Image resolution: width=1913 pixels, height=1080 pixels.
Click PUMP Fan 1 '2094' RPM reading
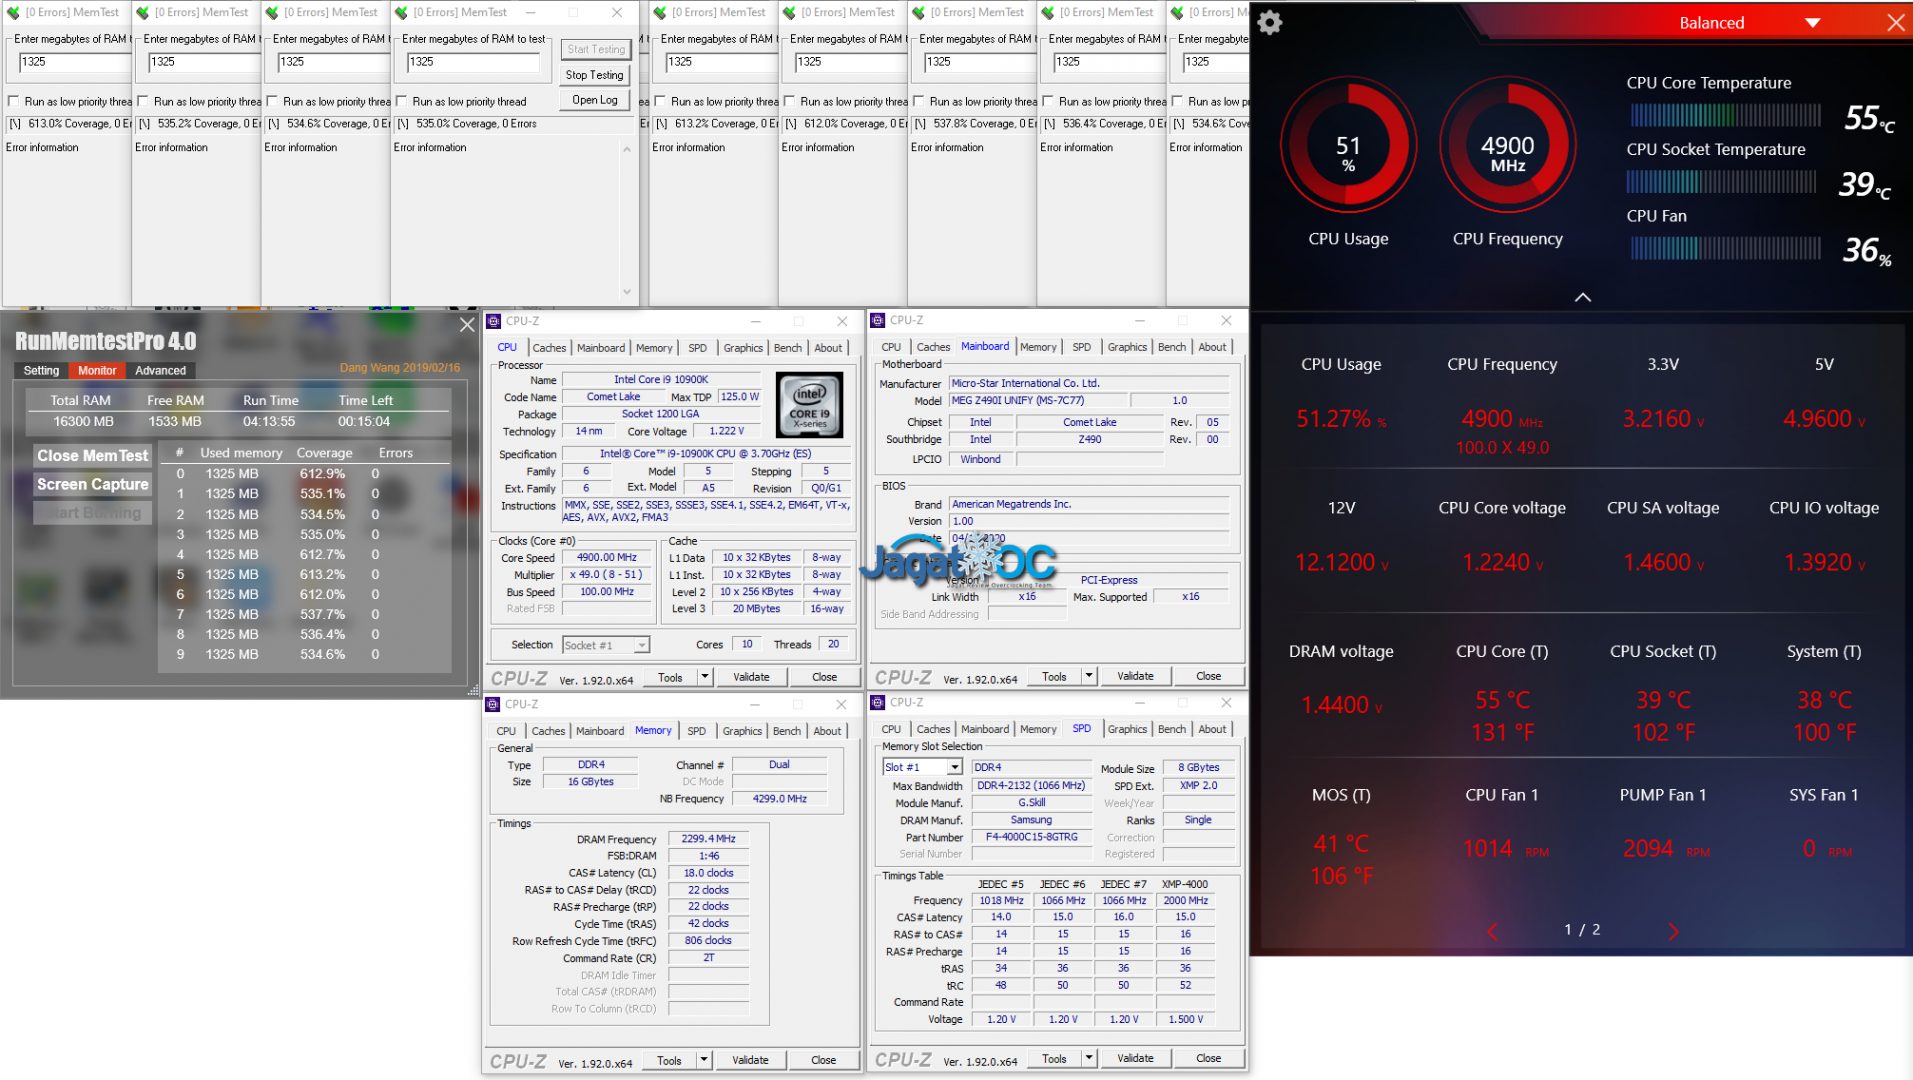coord(1648,849)
